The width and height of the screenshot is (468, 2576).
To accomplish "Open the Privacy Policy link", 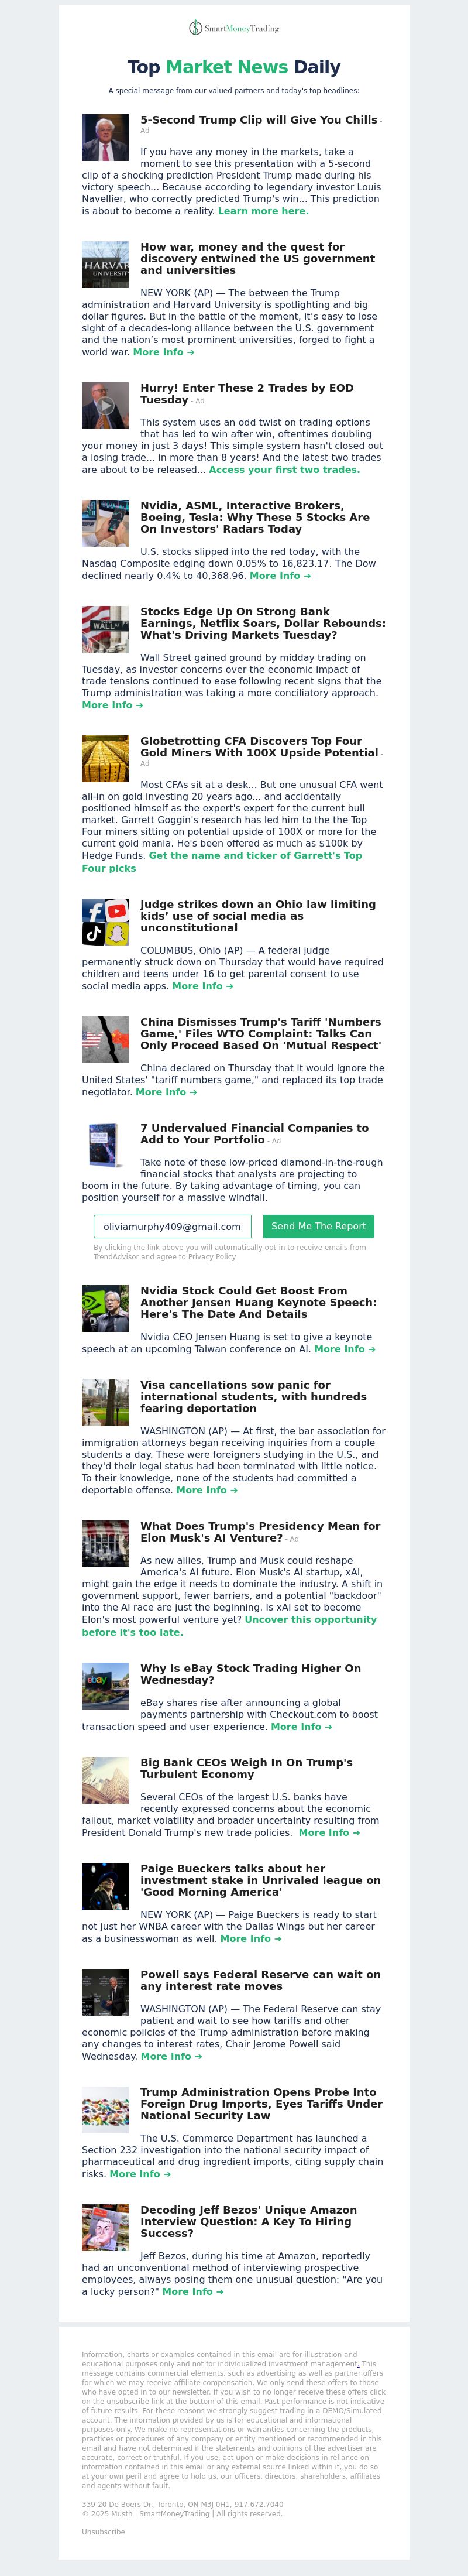I will 212,1257.
